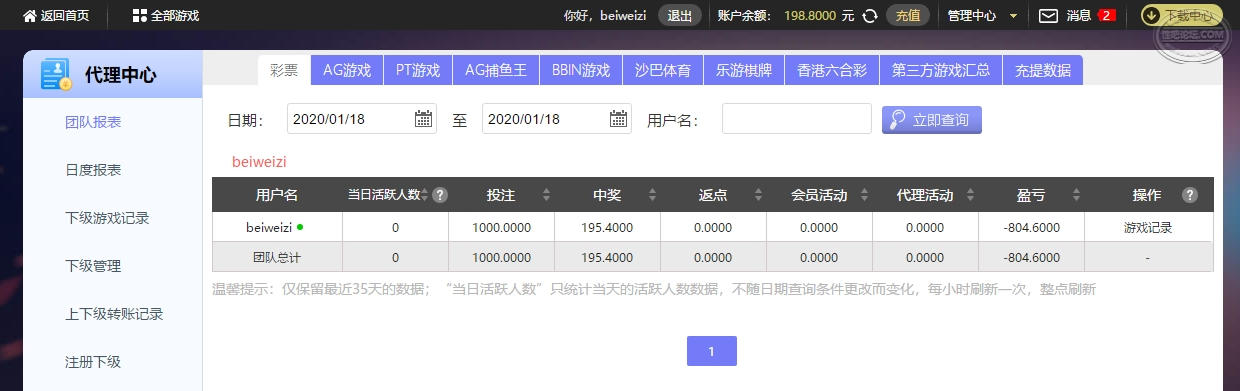Sort by 当日活跃人数 column arrows
The width and height of the screenshot is (1240, 391).
point(425,195)
